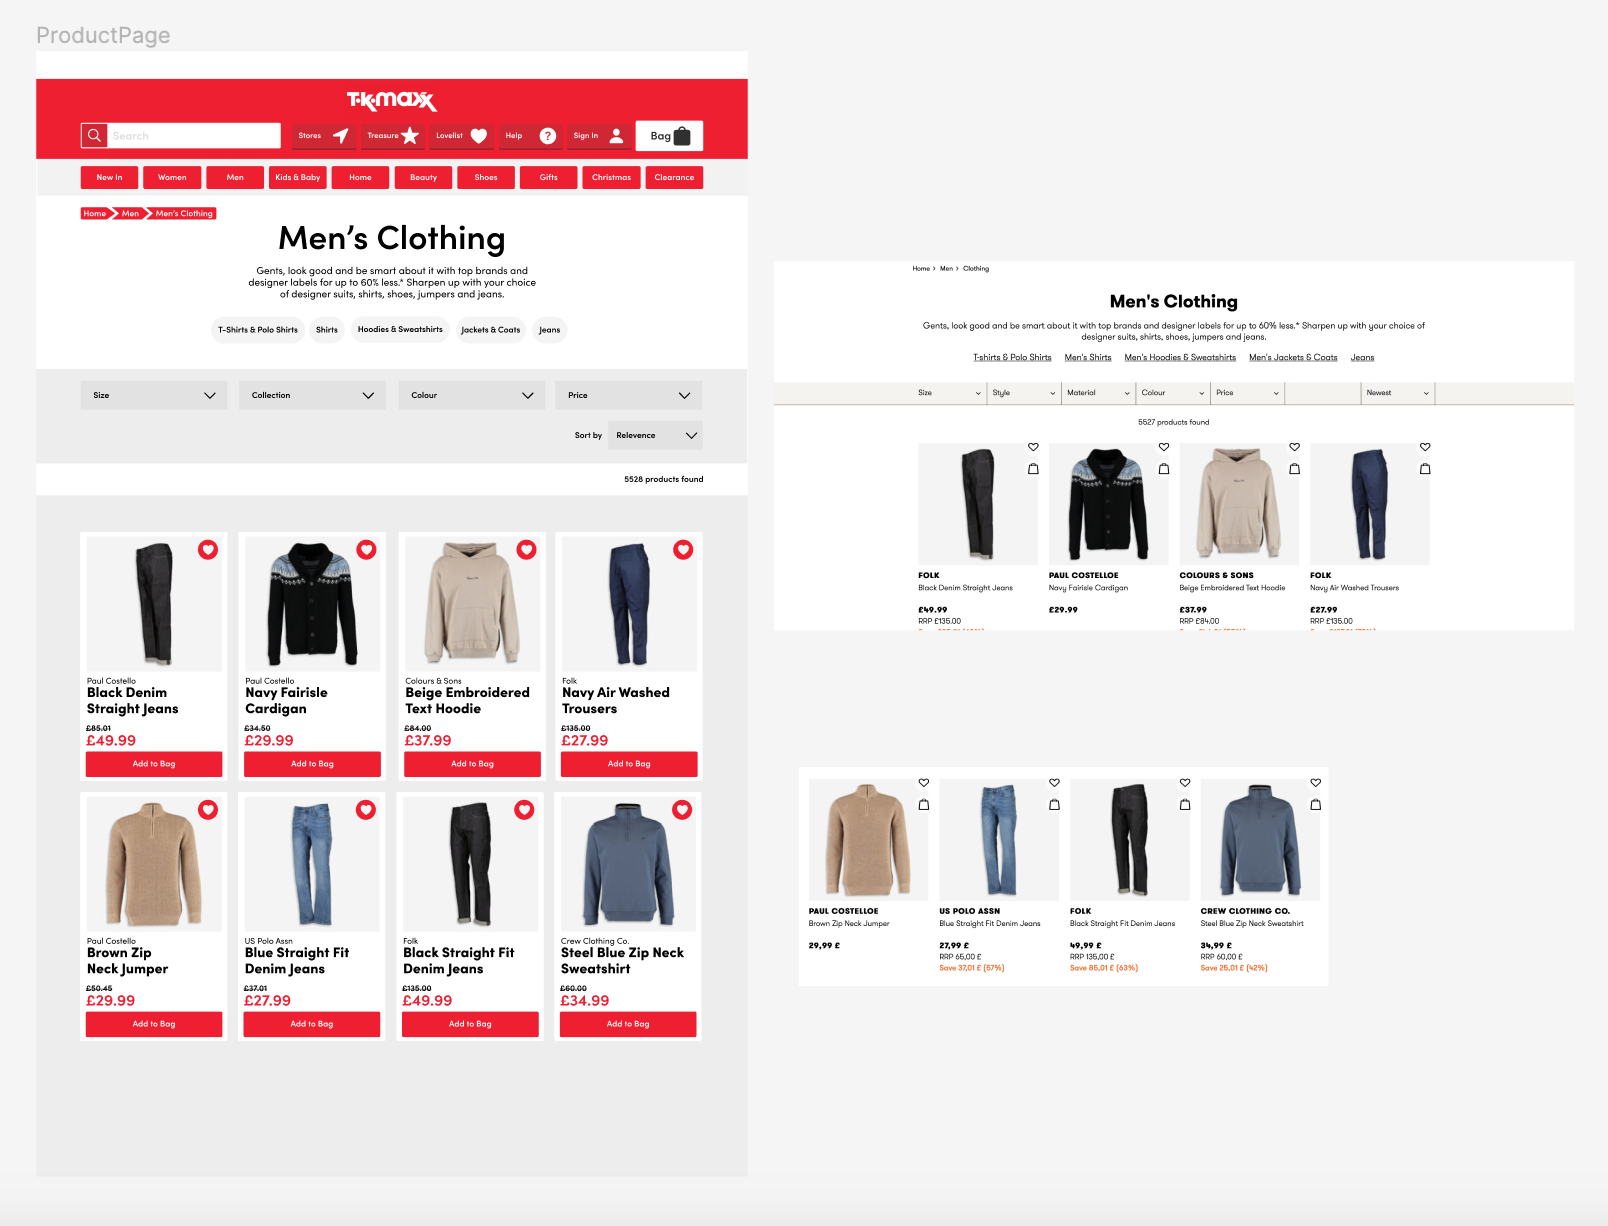Image resolution: width=1608 pixels, height=1226 pixels.
Task: Click bag icon beside Paul Costelloe cardigan reference item
Action: [1164, 468]
